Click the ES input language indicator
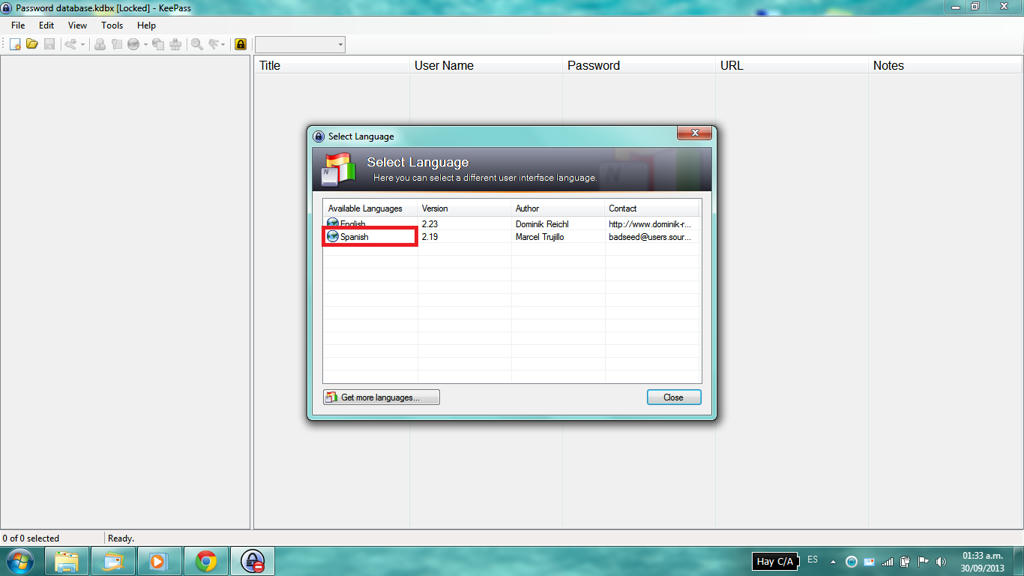The image size is (1024, 576). [x=812, y=560]
